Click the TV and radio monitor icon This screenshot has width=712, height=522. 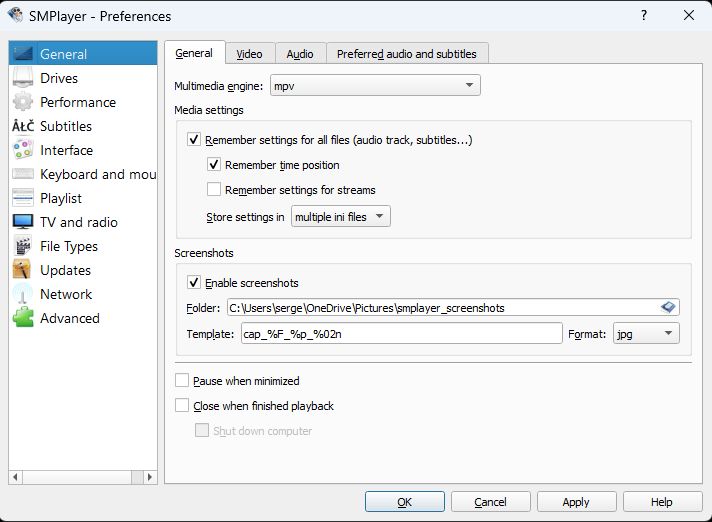click(x=23, y=222)
